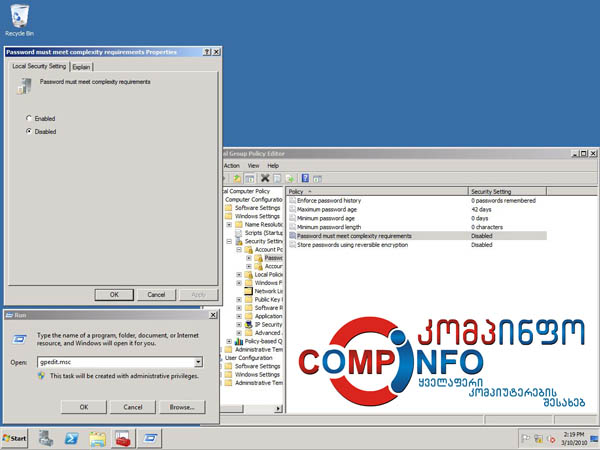
Task: Click the properties toolbar icon beside delete
Action: click(277, 178)
